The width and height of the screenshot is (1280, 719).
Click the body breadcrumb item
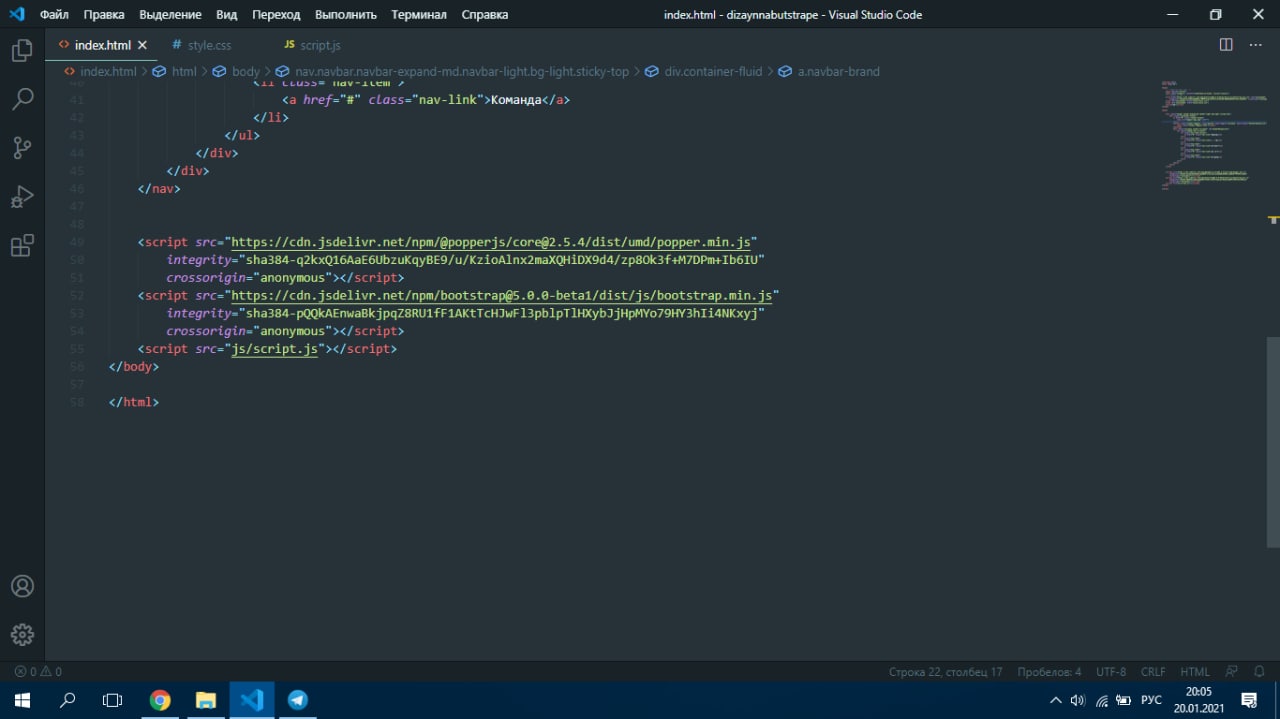pyautogui.click(x=236, y=71)
